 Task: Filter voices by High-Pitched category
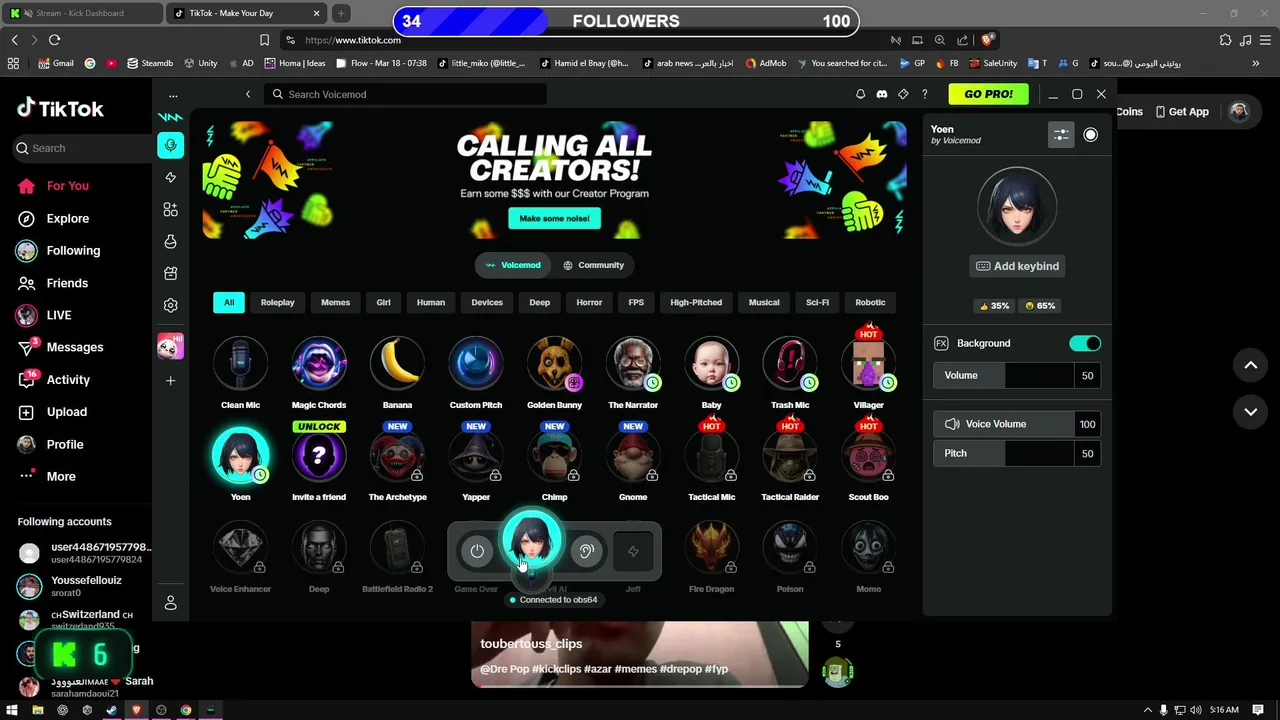696,302
